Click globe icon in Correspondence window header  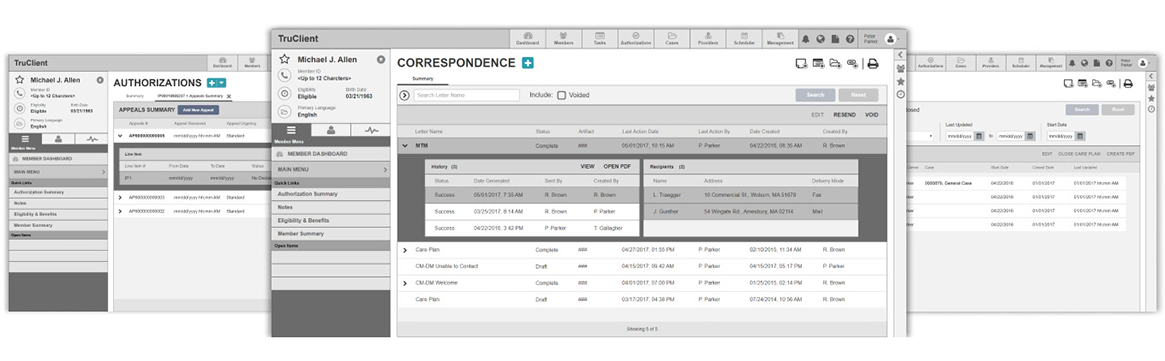[x=821, y=39]
